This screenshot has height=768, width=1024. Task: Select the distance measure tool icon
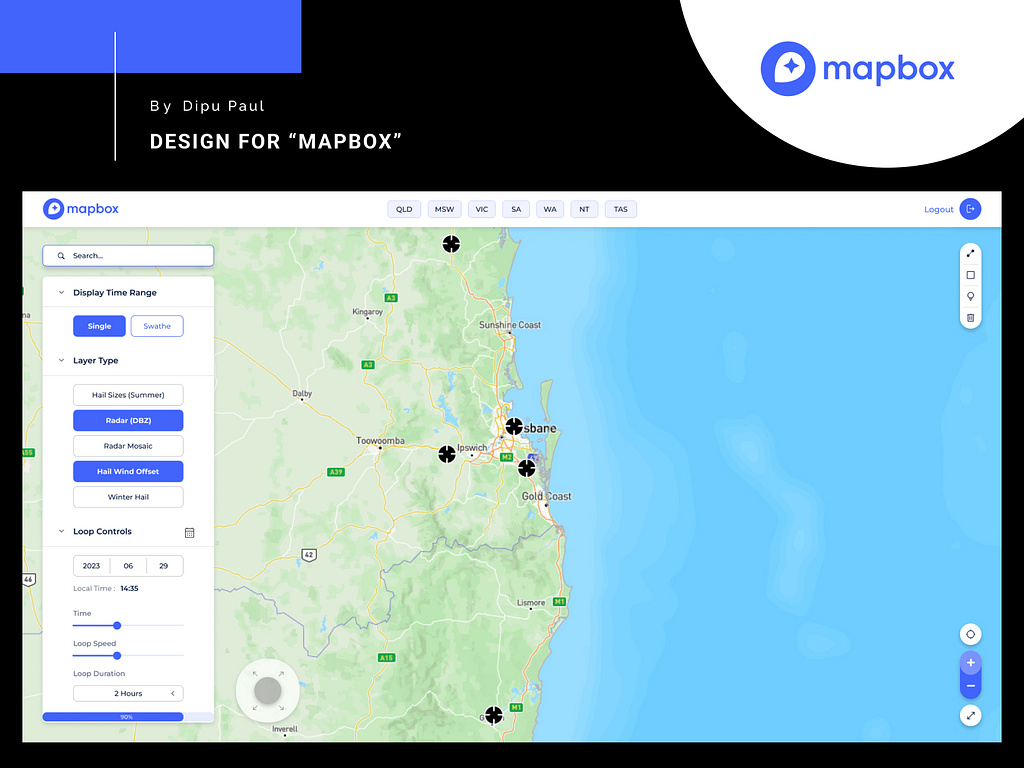[970, 253]
